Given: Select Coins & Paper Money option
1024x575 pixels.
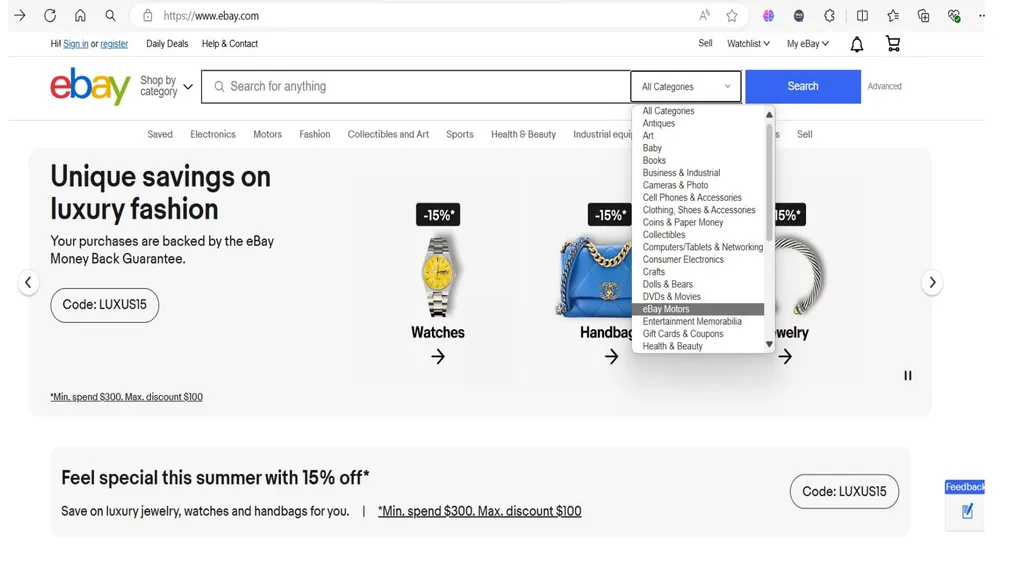Looking at the screenshot, I should tap(682, 223).
